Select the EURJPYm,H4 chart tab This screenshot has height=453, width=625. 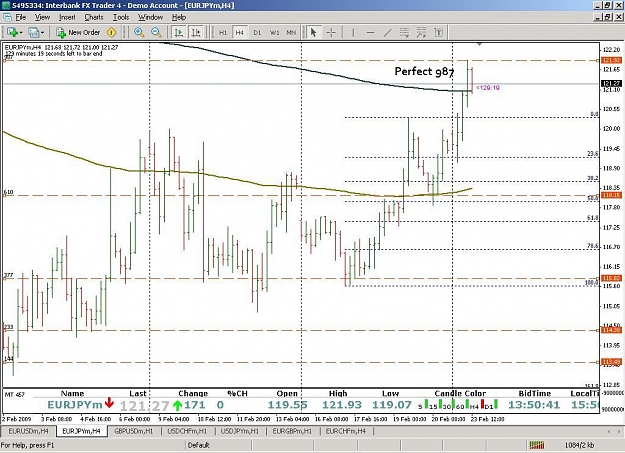pyautogui.click(x=81, y=431)
